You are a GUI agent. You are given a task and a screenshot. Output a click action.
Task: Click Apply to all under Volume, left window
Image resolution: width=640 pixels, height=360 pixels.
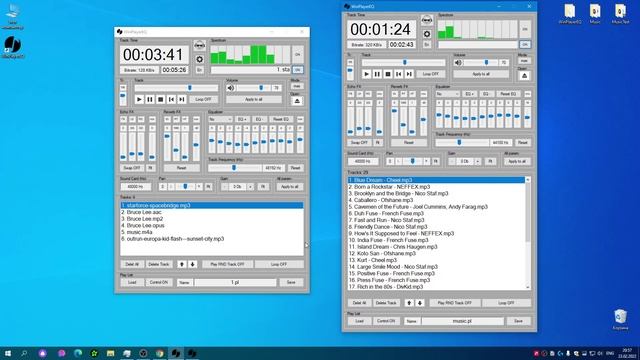[x=254, y=100]
